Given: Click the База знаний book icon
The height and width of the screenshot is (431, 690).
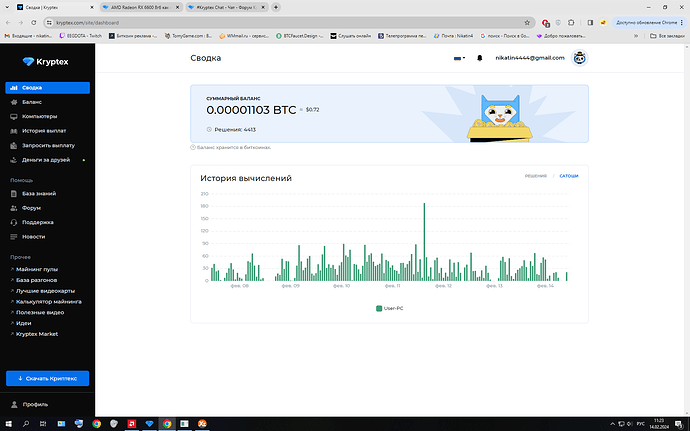Looking at the screenshot, I should coord(14,194).
